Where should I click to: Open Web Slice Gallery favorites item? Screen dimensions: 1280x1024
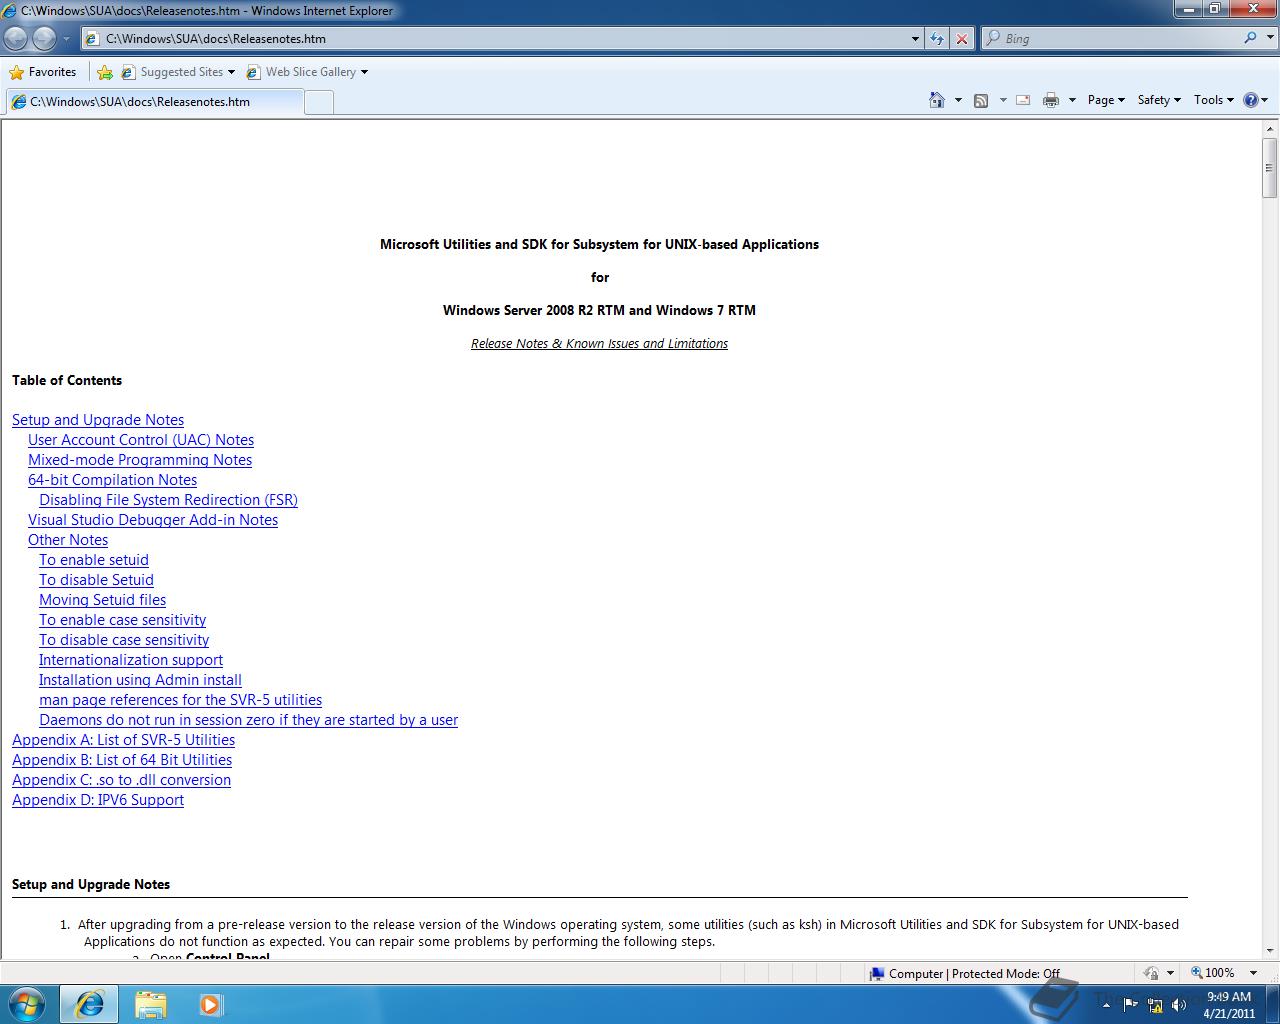pos(307,72)
